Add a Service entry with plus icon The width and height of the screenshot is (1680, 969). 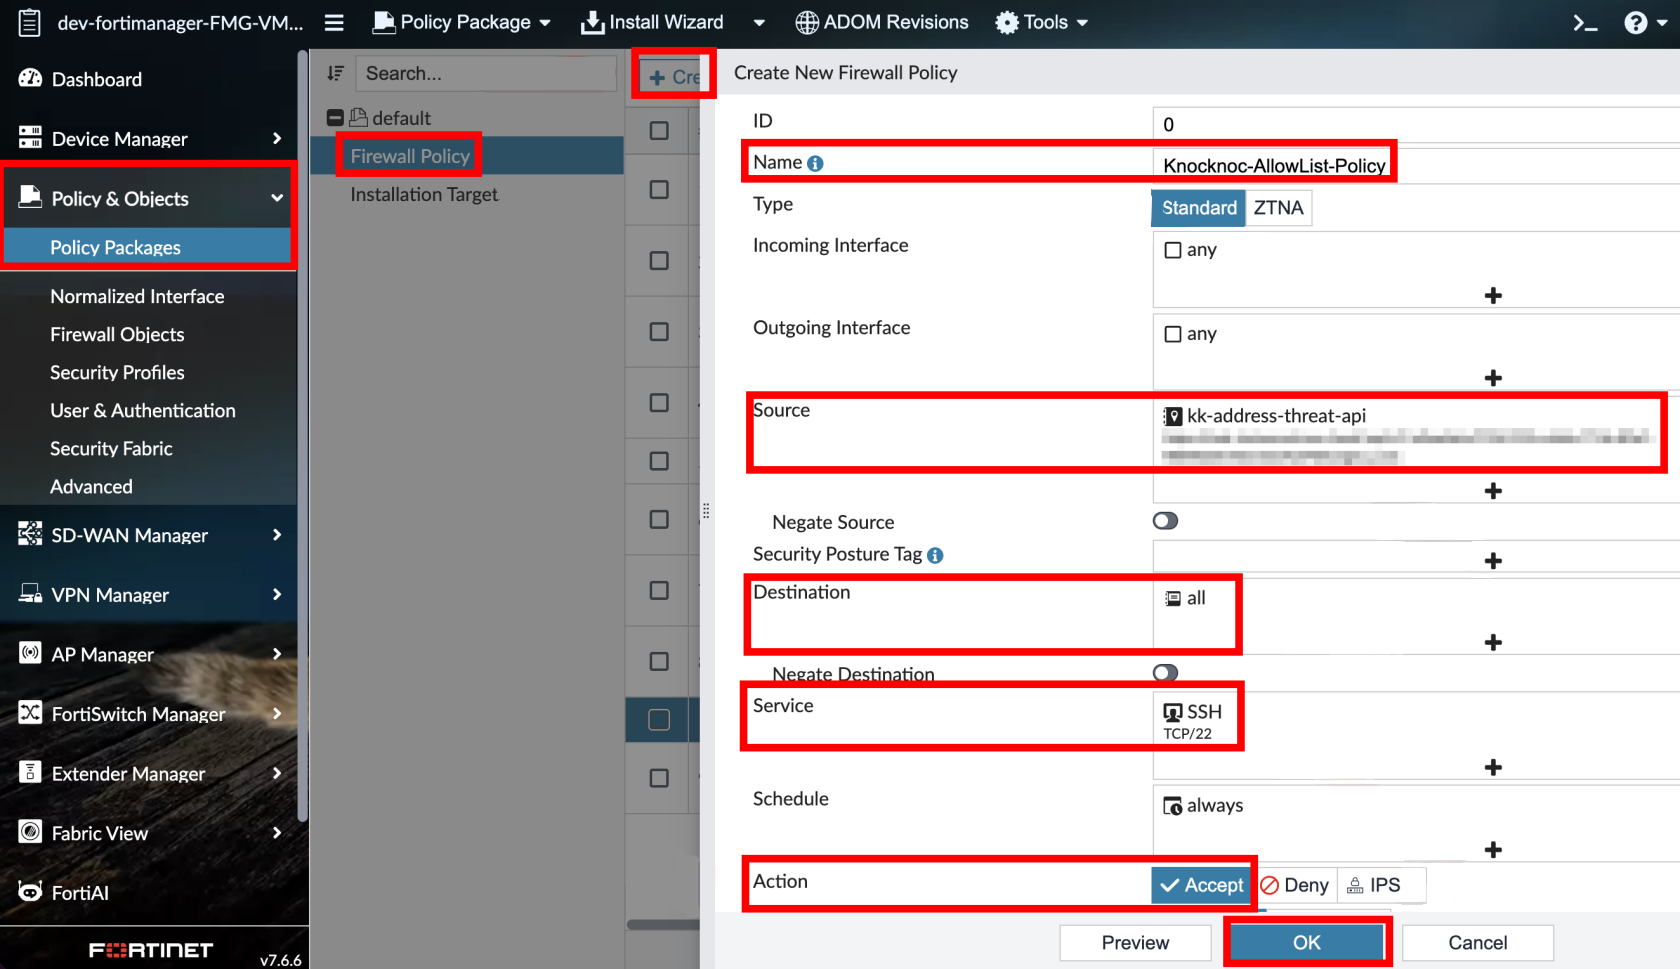[1493, 767]
